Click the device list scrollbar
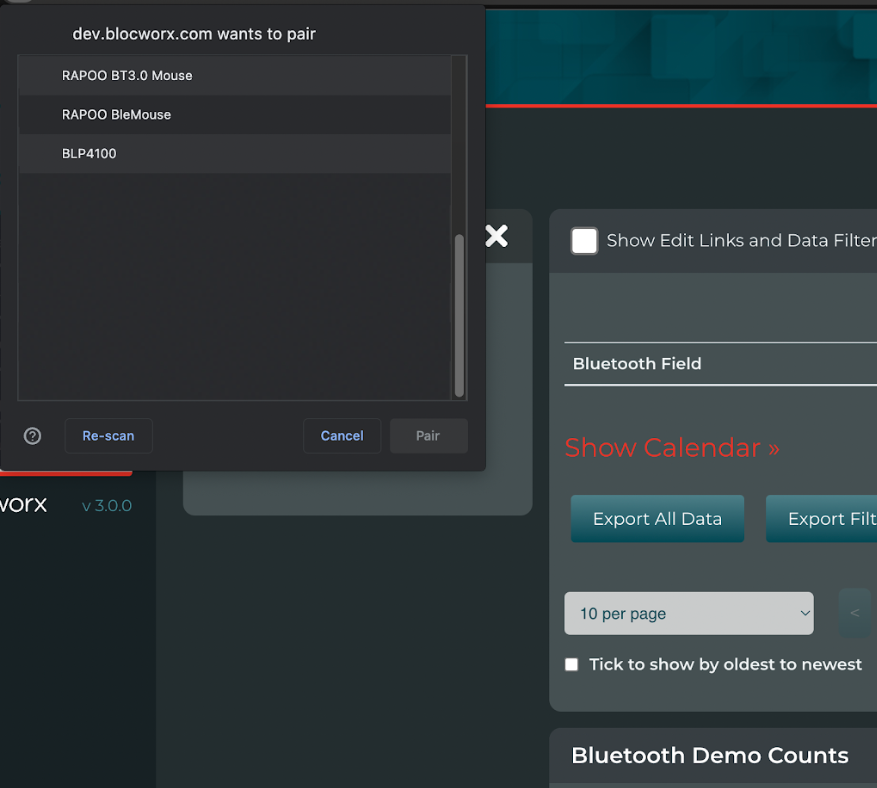 (x=459, y=315)
